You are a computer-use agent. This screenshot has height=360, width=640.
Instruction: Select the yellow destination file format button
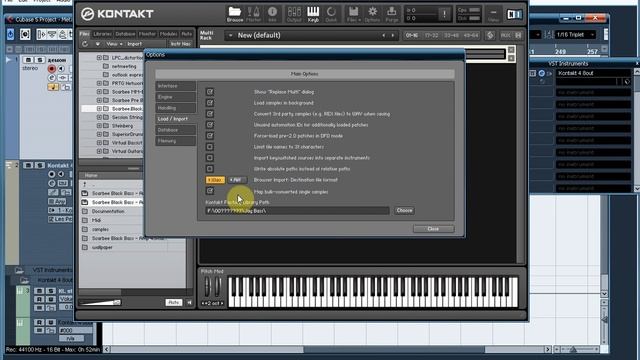pos(215,180)
